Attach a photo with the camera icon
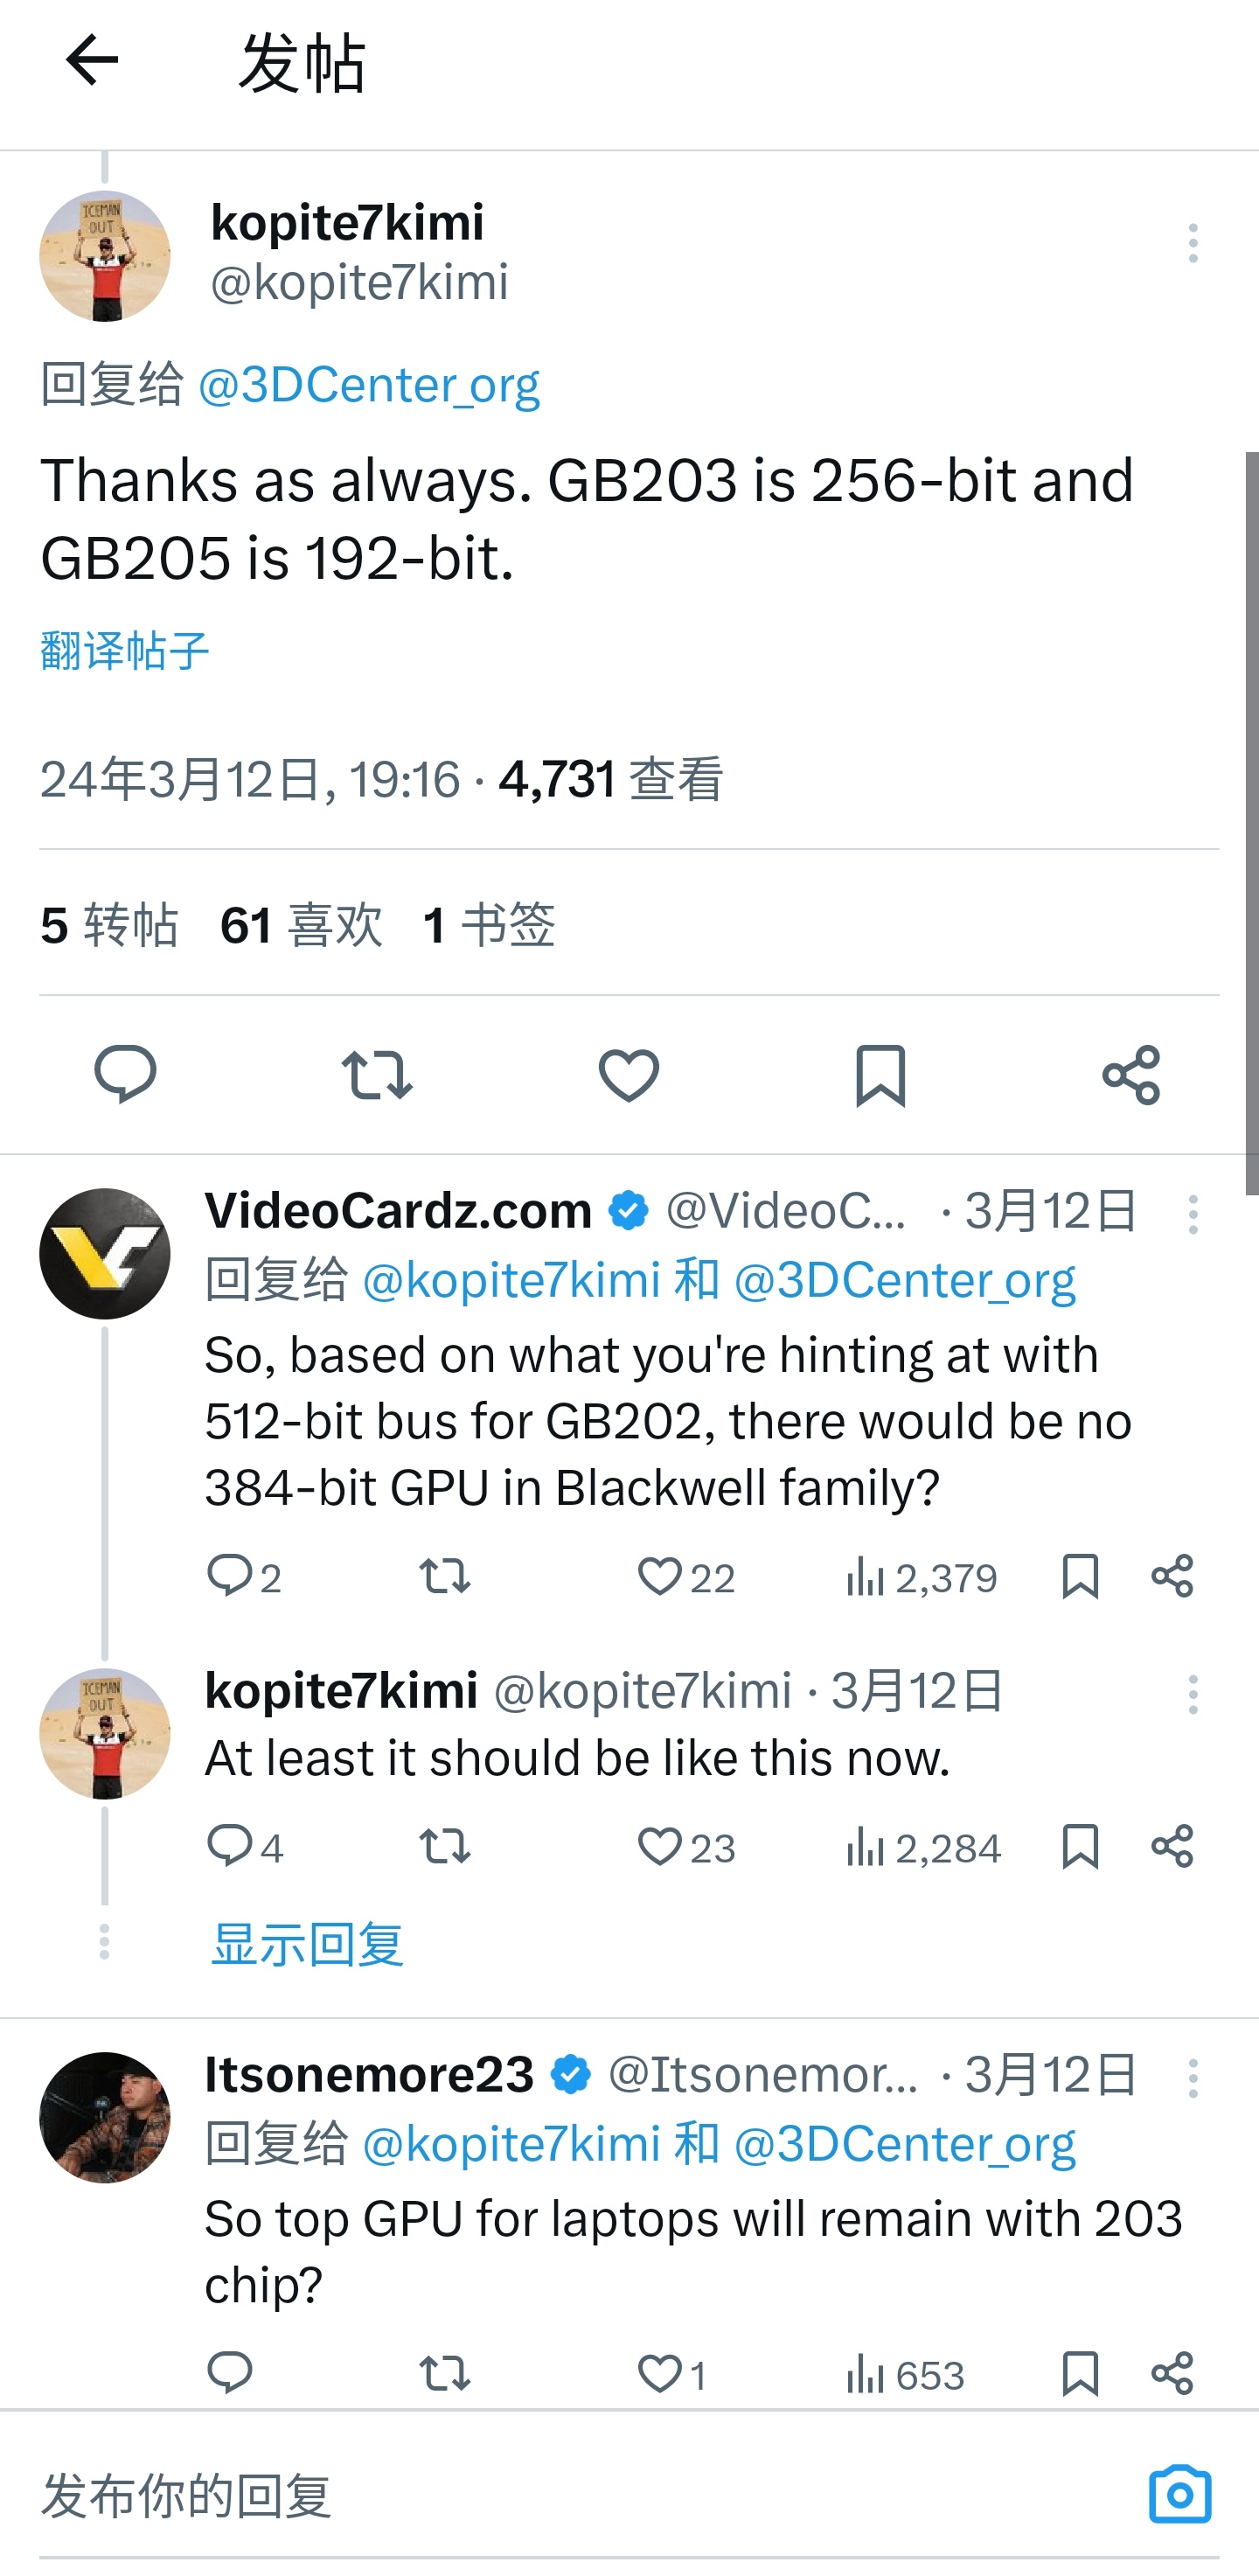The image size is (1259, 2576). (1180, 2492)
